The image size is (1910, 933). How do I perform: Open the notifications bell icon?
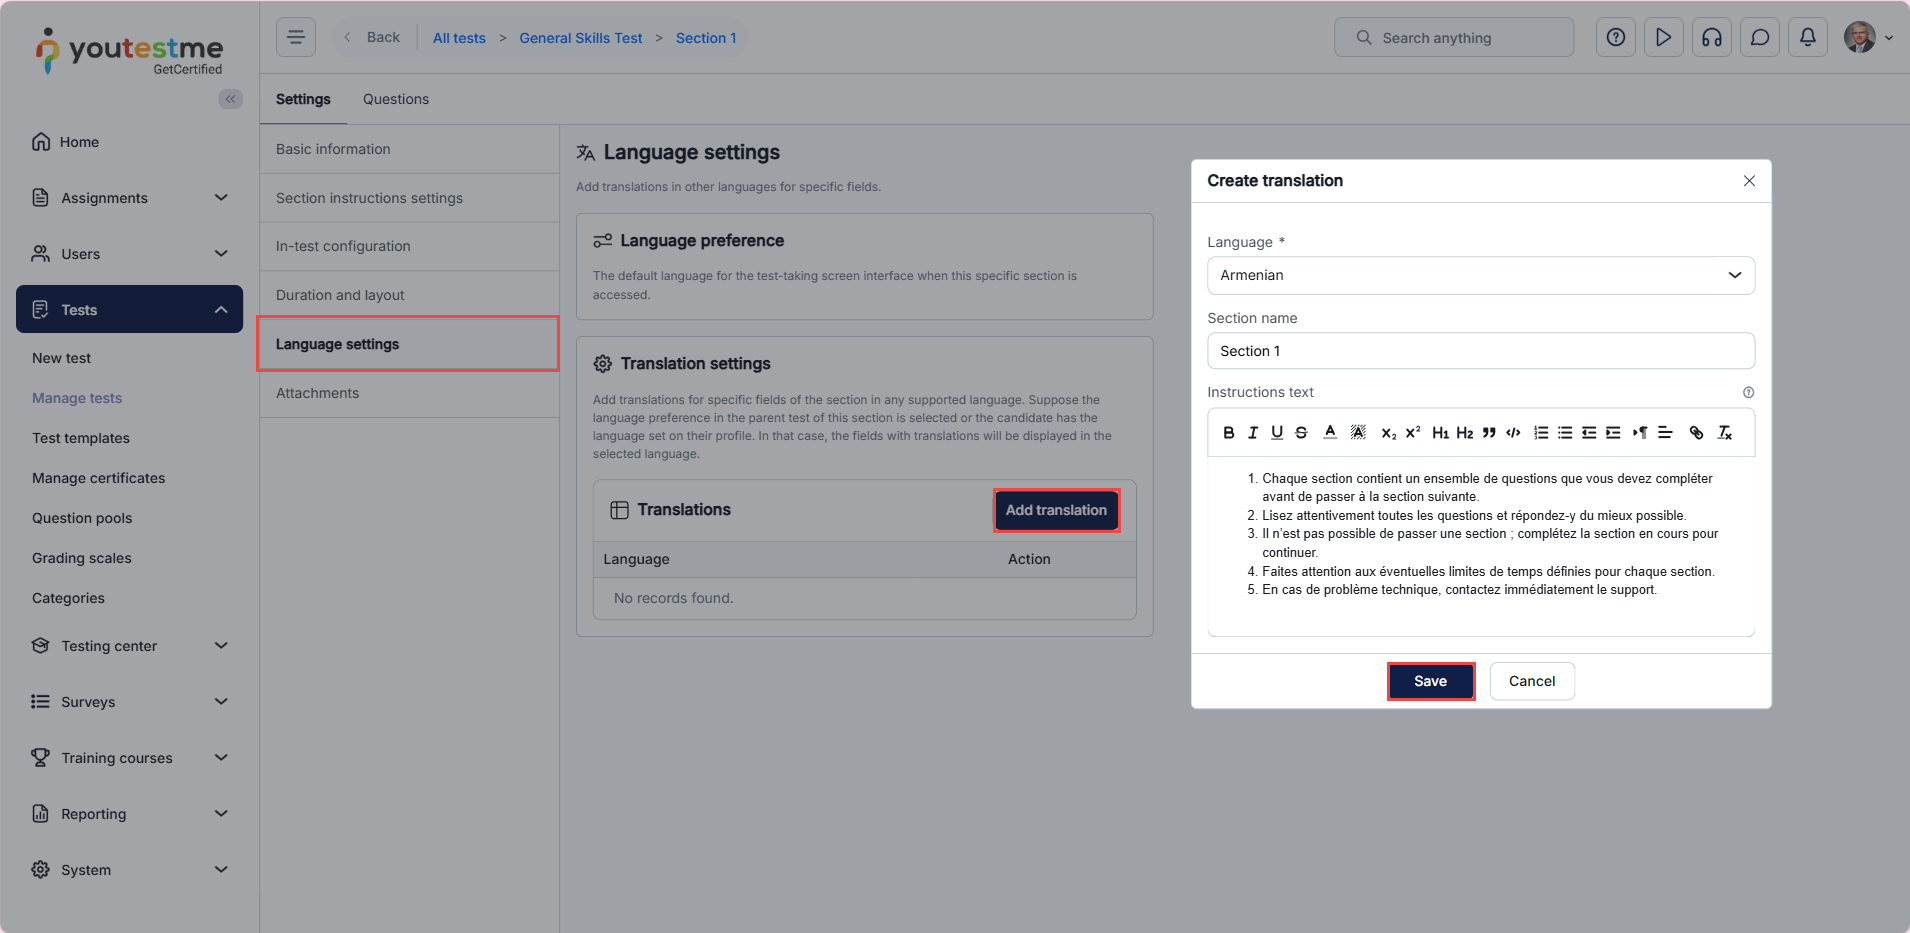pyautogui.click(x=1807, y=38)
